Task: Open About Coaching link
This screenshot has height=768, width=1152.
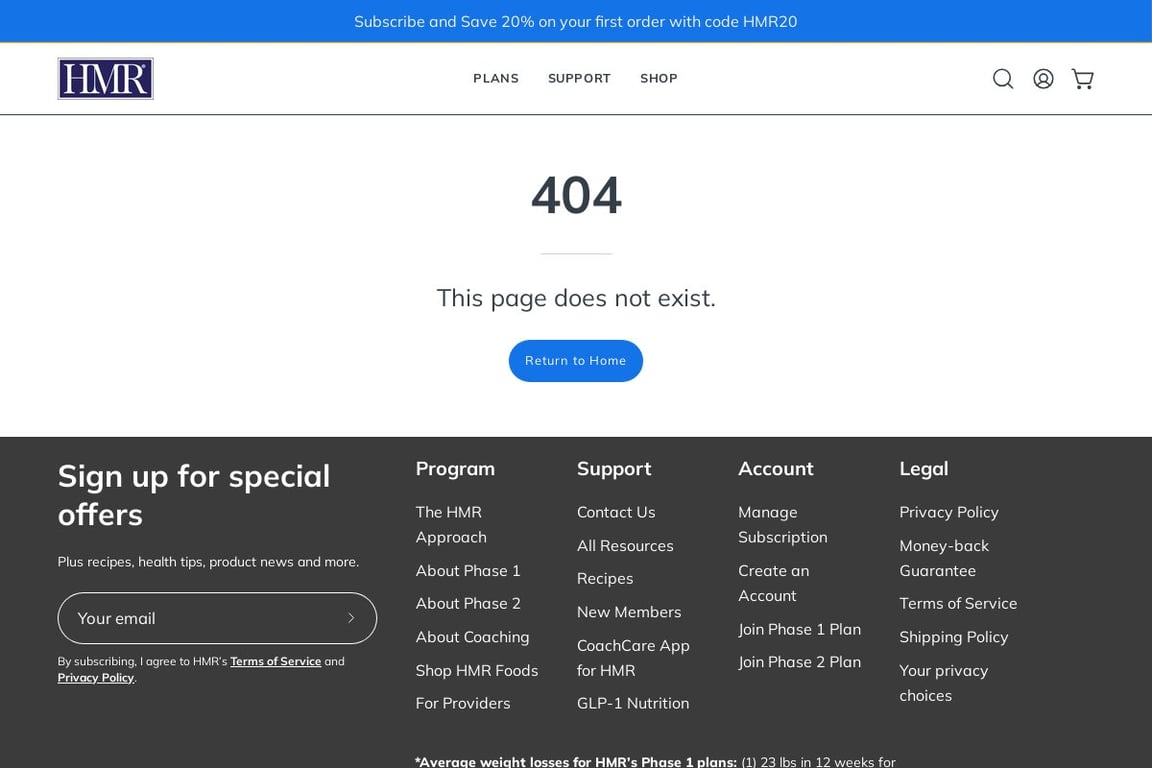Action: [472, 637]
